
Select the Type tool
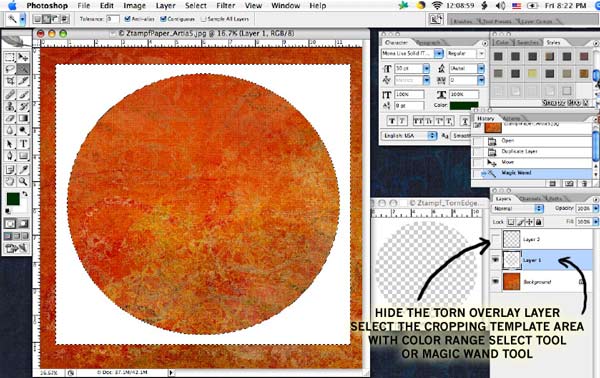(23, 144)
